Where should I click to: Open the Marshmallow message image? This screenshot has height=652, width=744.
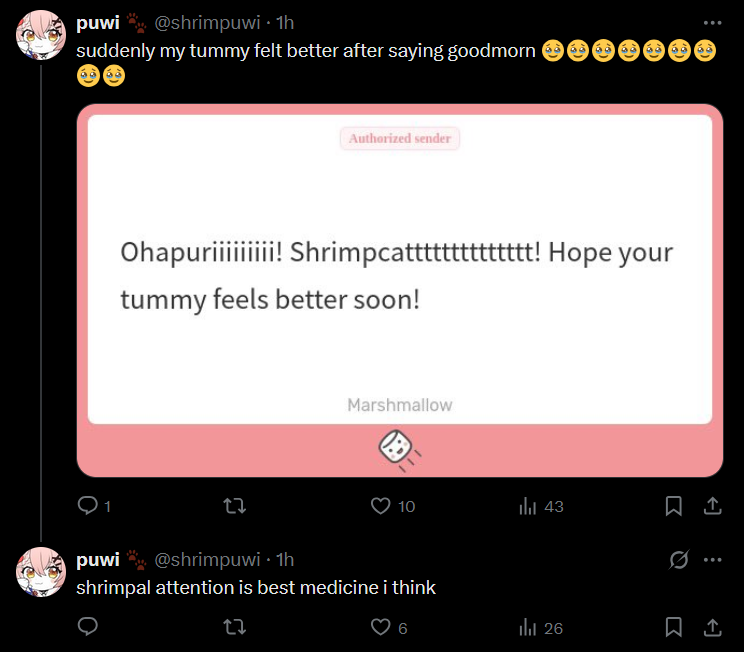[400, 290]
